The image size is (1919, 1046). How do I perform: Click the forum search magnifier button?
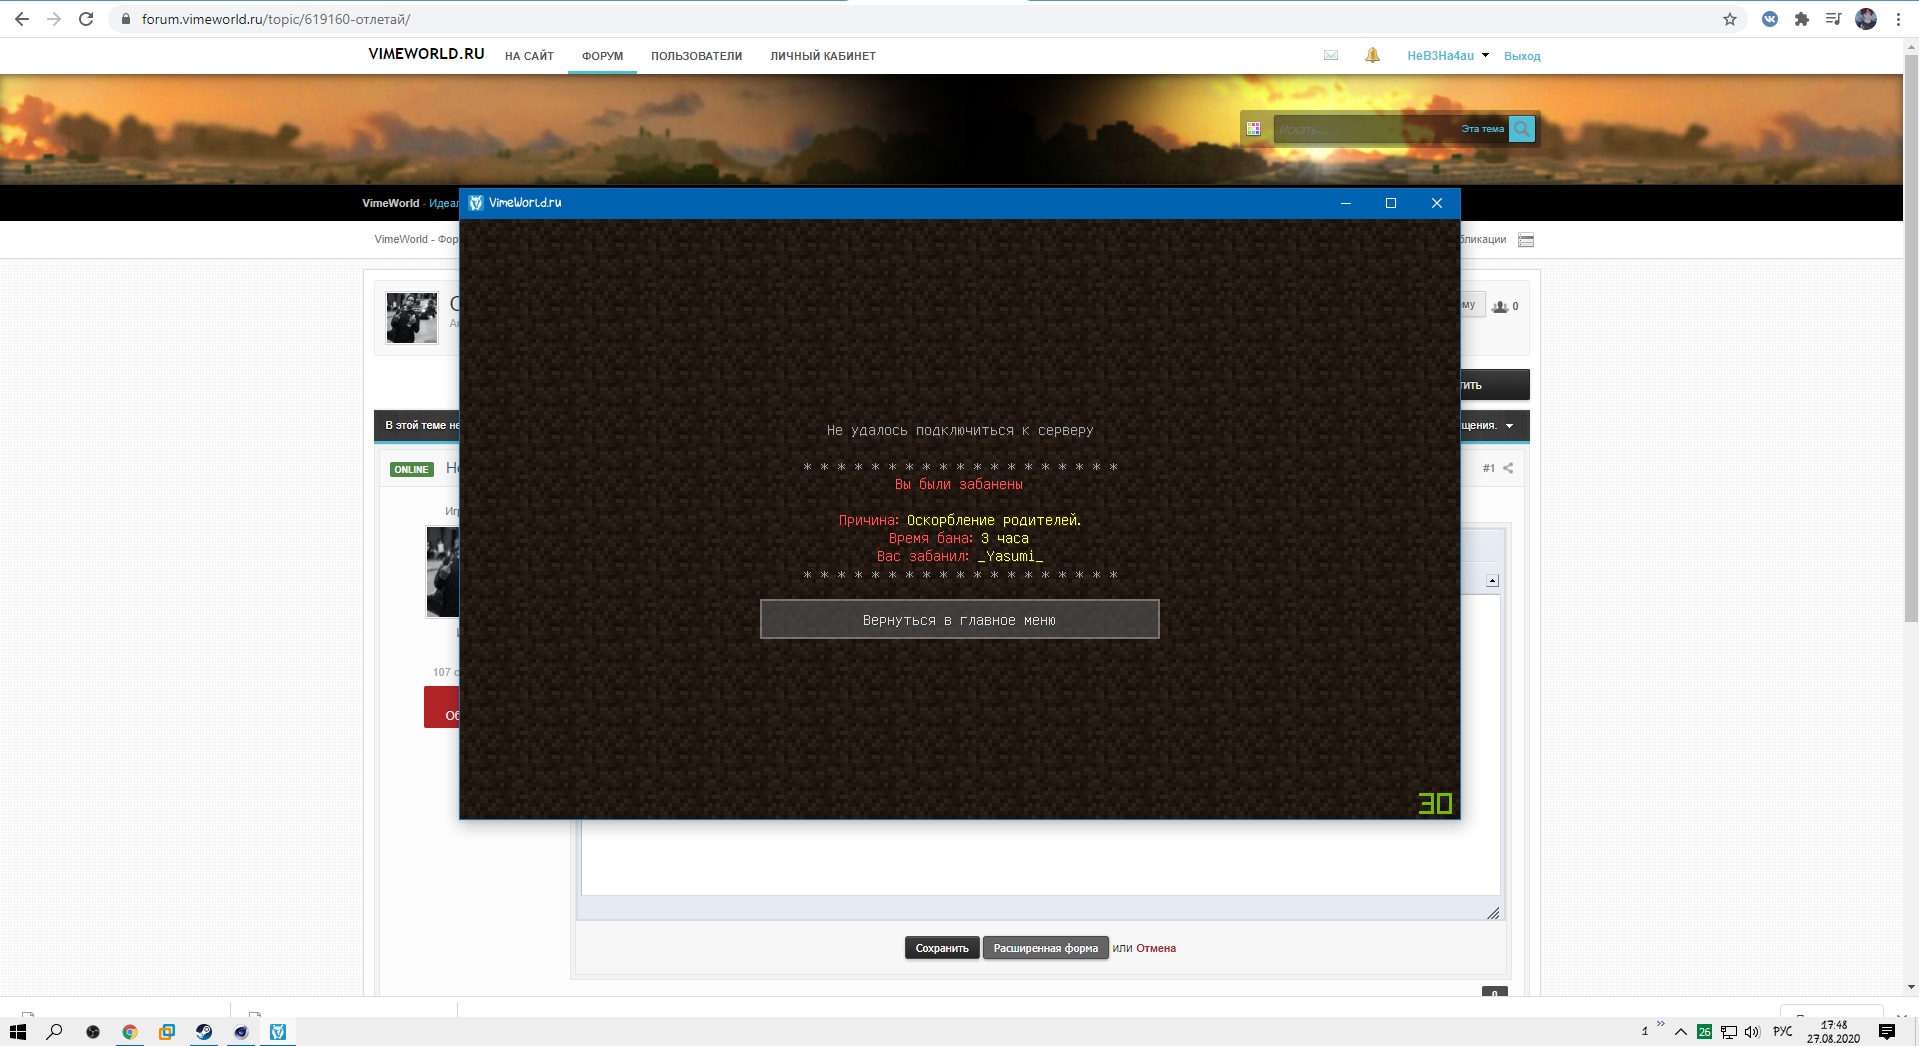coord(1522,129)
